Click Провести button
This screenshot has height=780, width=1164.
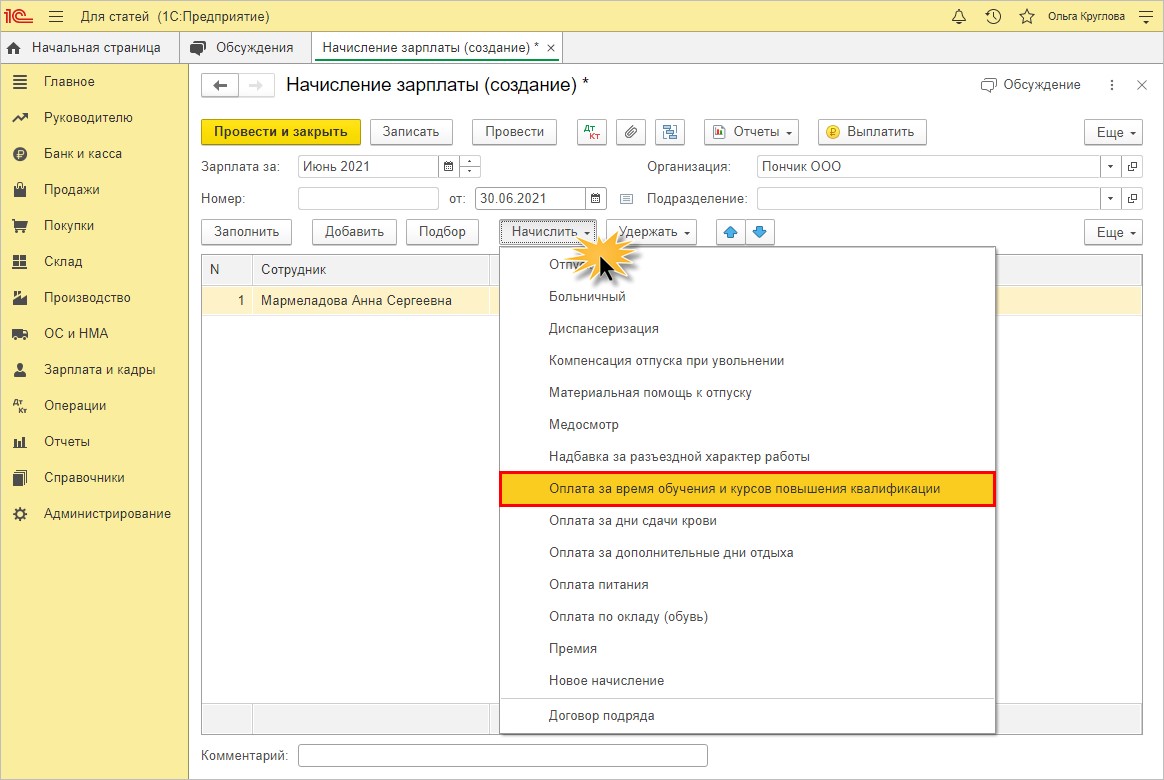point(514,132)
